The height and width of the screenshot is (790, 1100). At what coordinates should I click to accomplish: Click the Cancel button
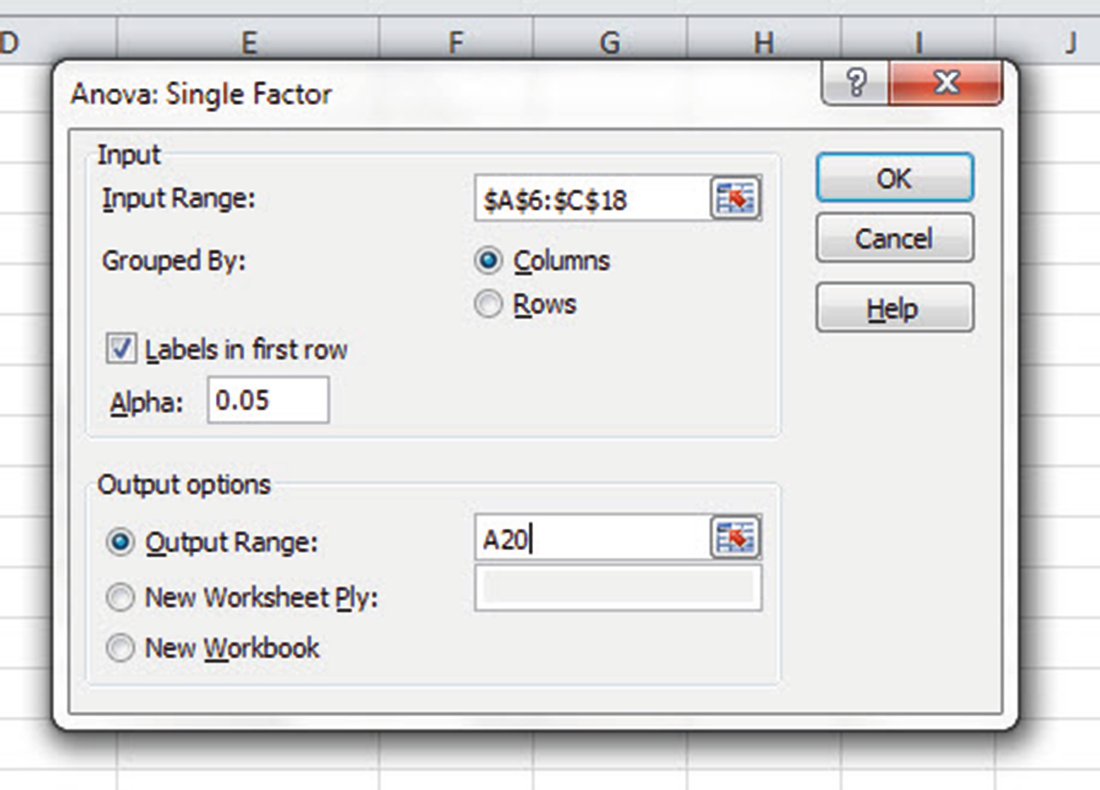894,239
